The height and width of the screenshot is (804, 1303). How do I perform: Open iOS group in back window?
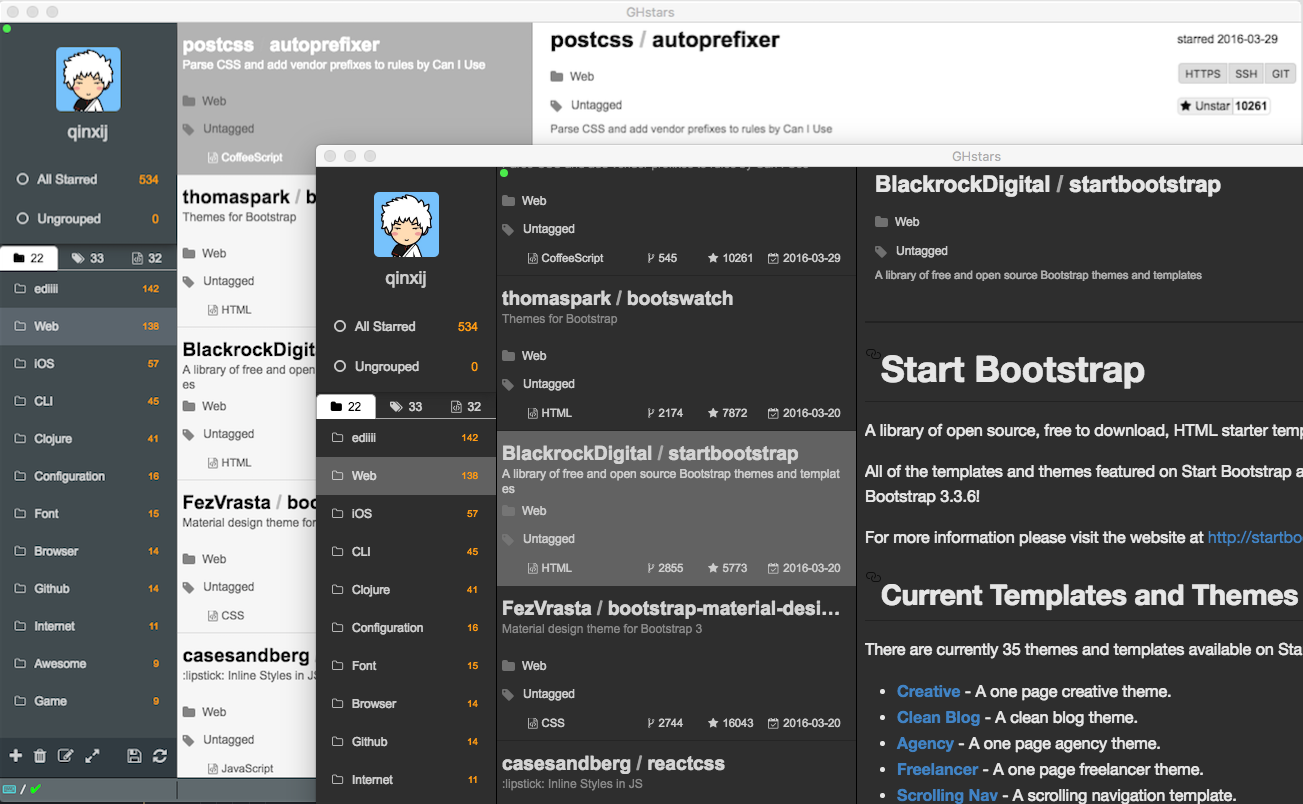(x=88, y=363)
